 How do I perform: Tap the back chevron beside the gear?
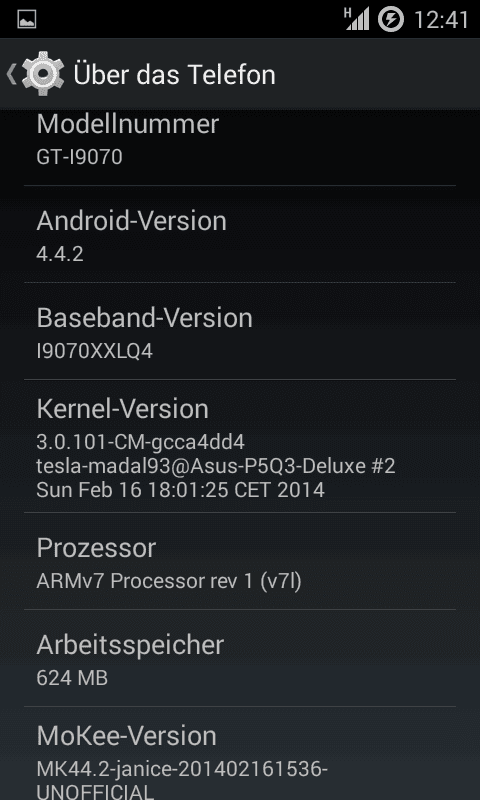tap(11, 74)
